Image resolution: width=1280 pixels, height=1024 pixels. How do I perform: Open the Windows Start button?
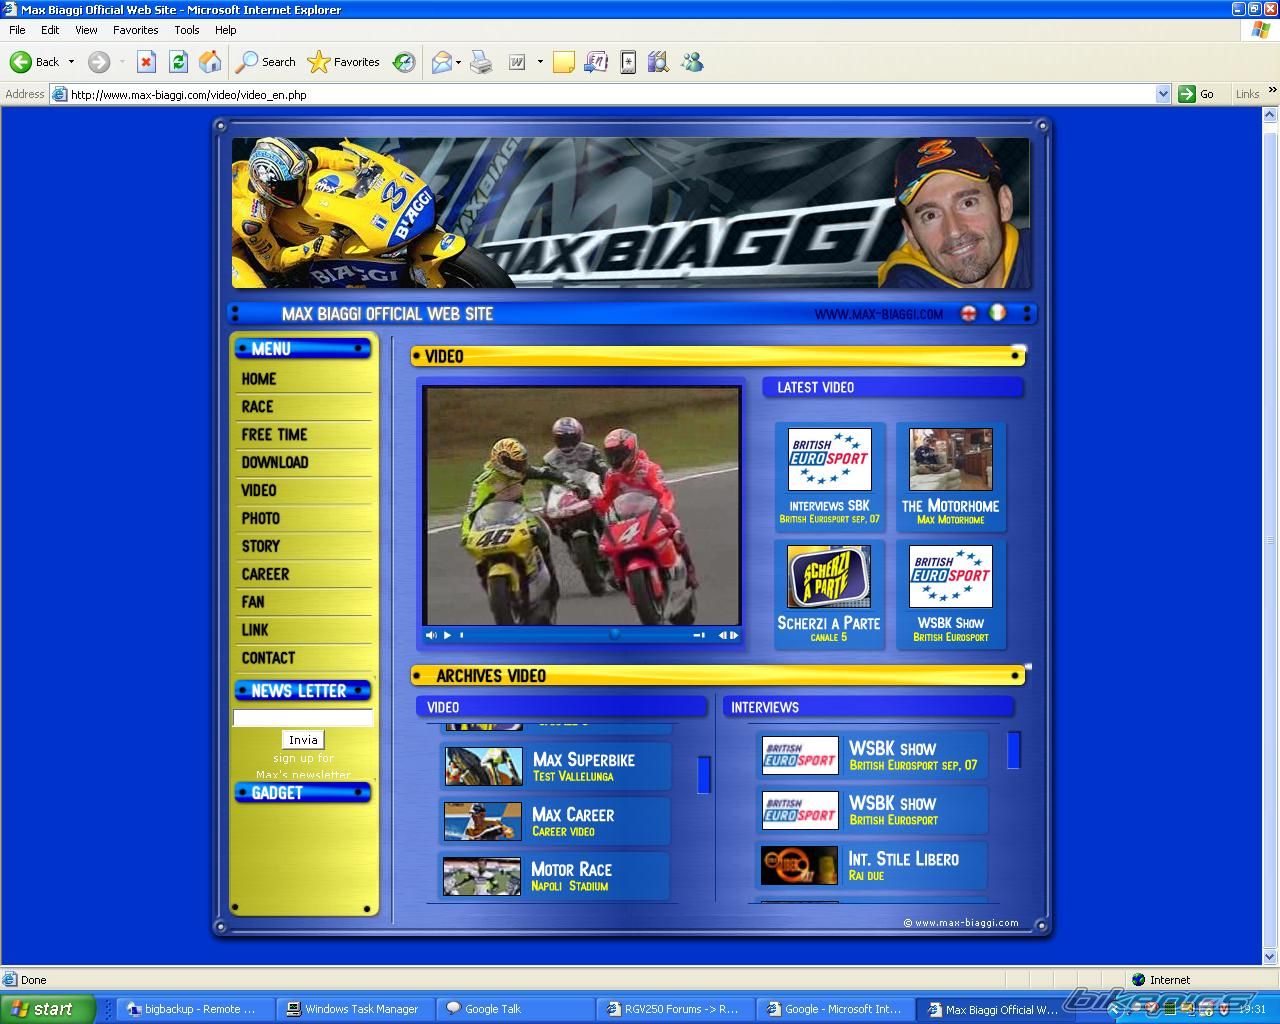click(47, 1009)
